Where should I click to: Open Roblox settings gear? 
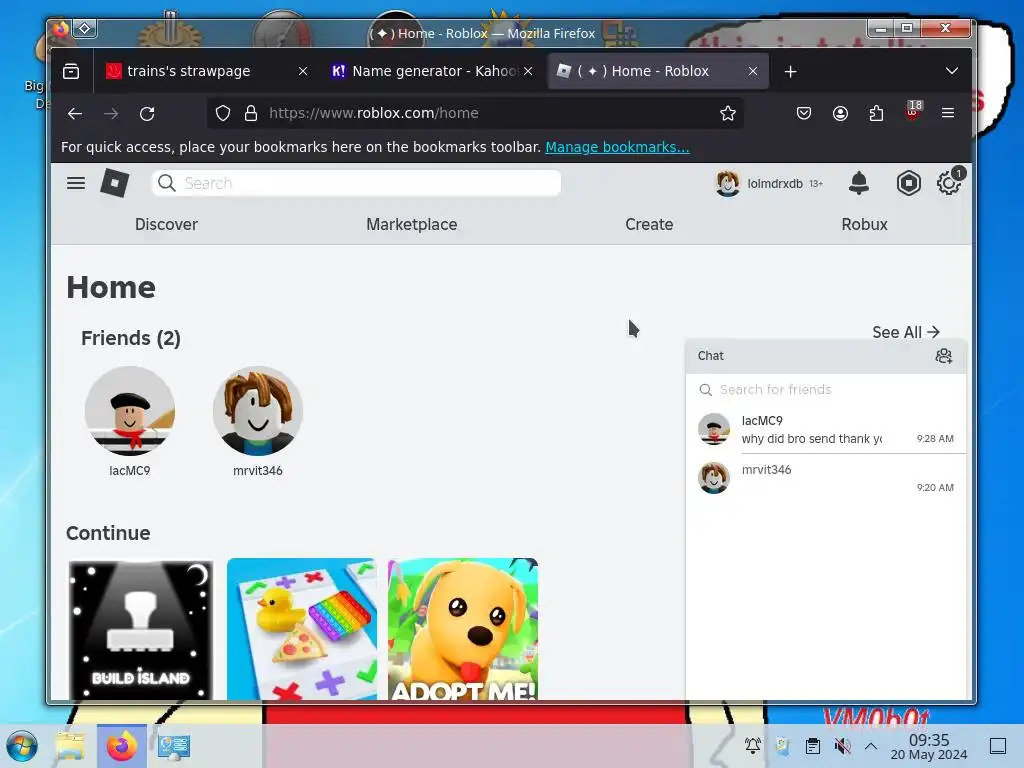(x=948, y=184)
